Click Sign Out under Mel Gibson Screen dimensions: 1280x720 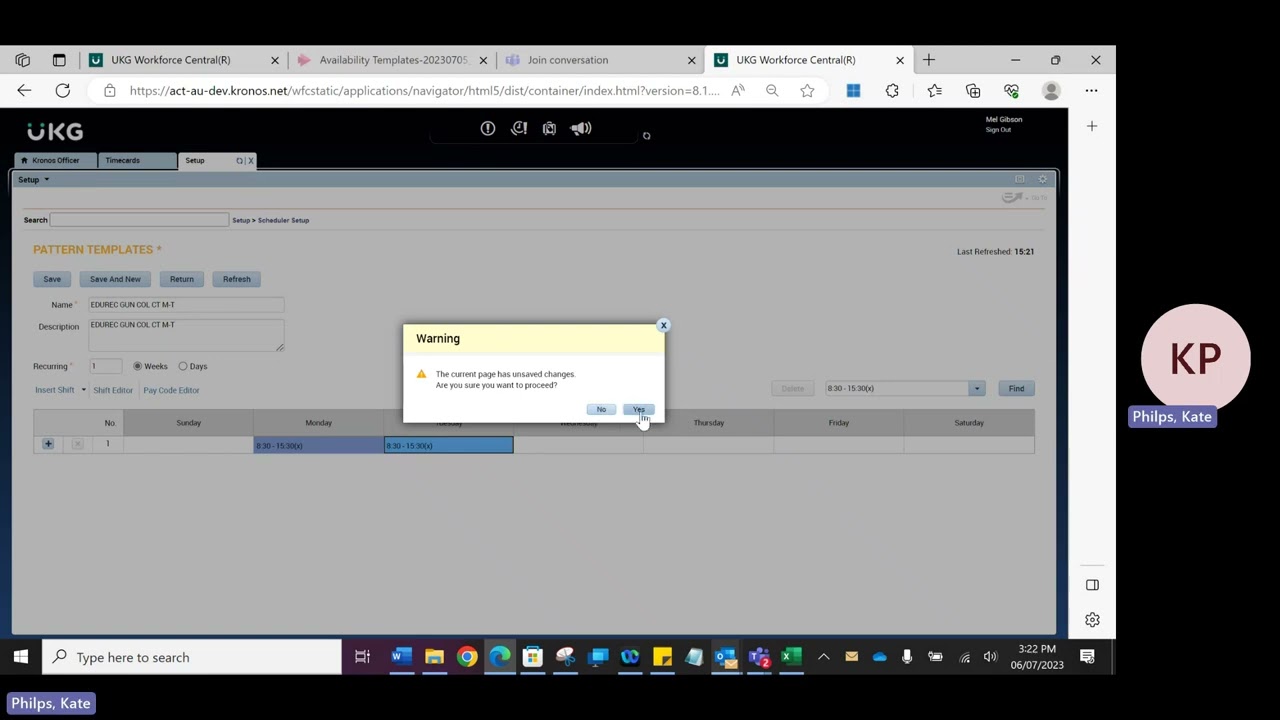pyautogui.click(x=998, y=130)
